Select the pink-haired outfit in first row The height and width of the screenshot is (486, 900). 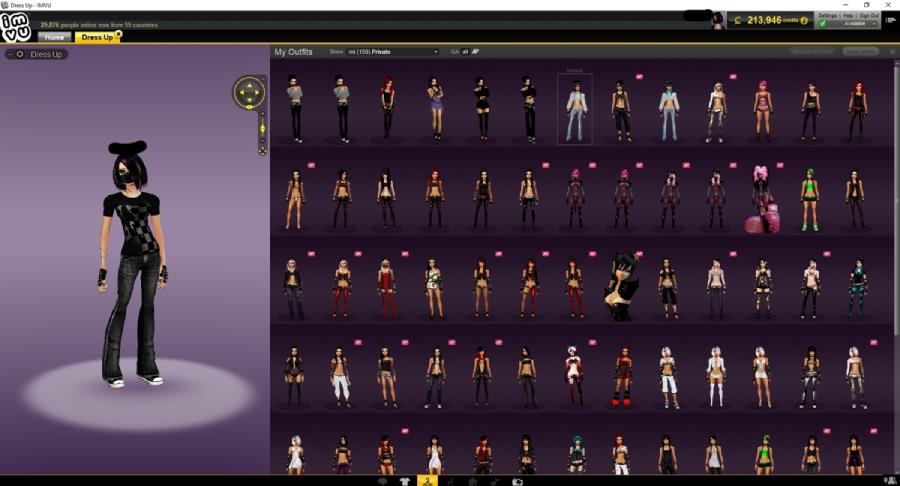(762, 110)
